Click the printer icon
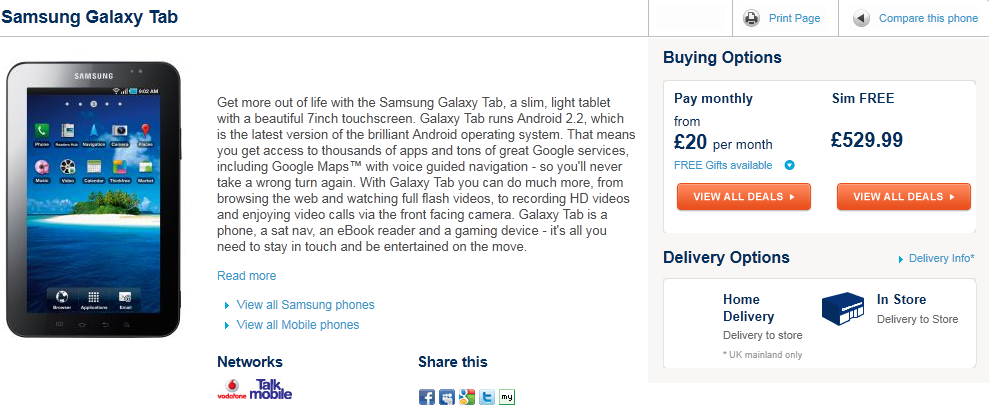 click(x=752, y=18)
